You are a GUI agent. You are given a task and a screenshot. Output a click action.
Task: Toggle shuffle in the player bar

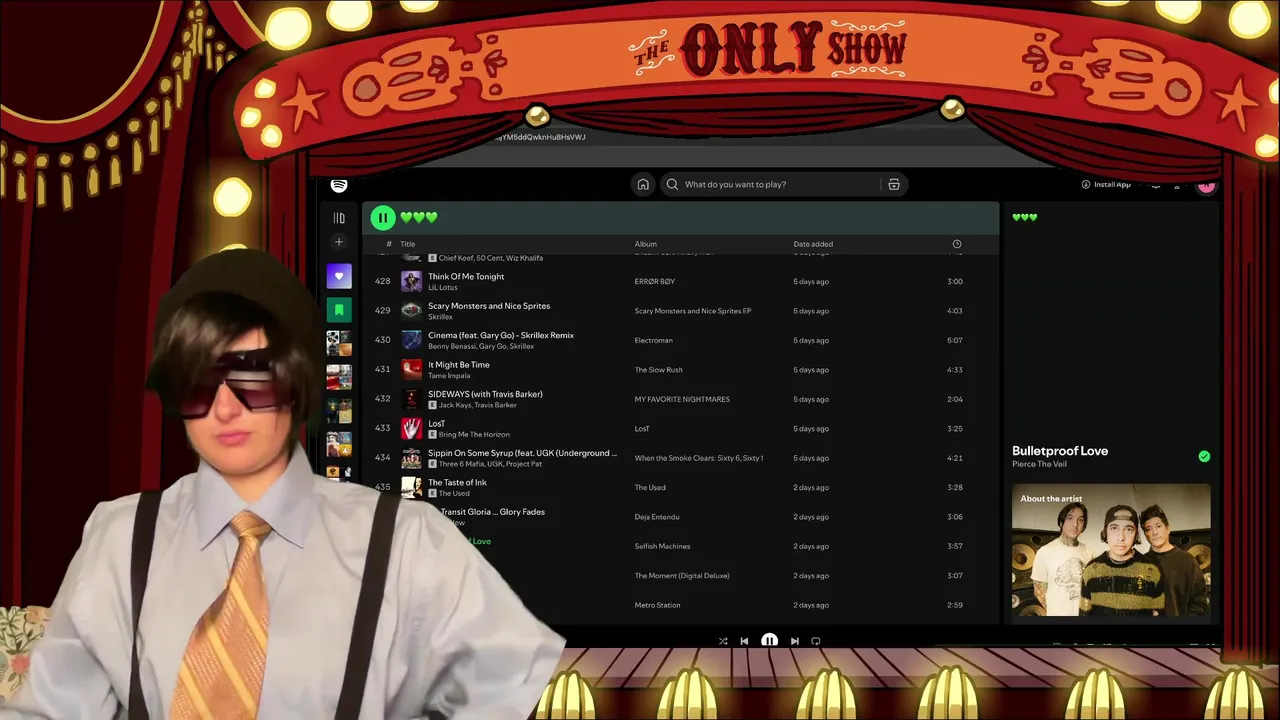click(x=723, y=641)
